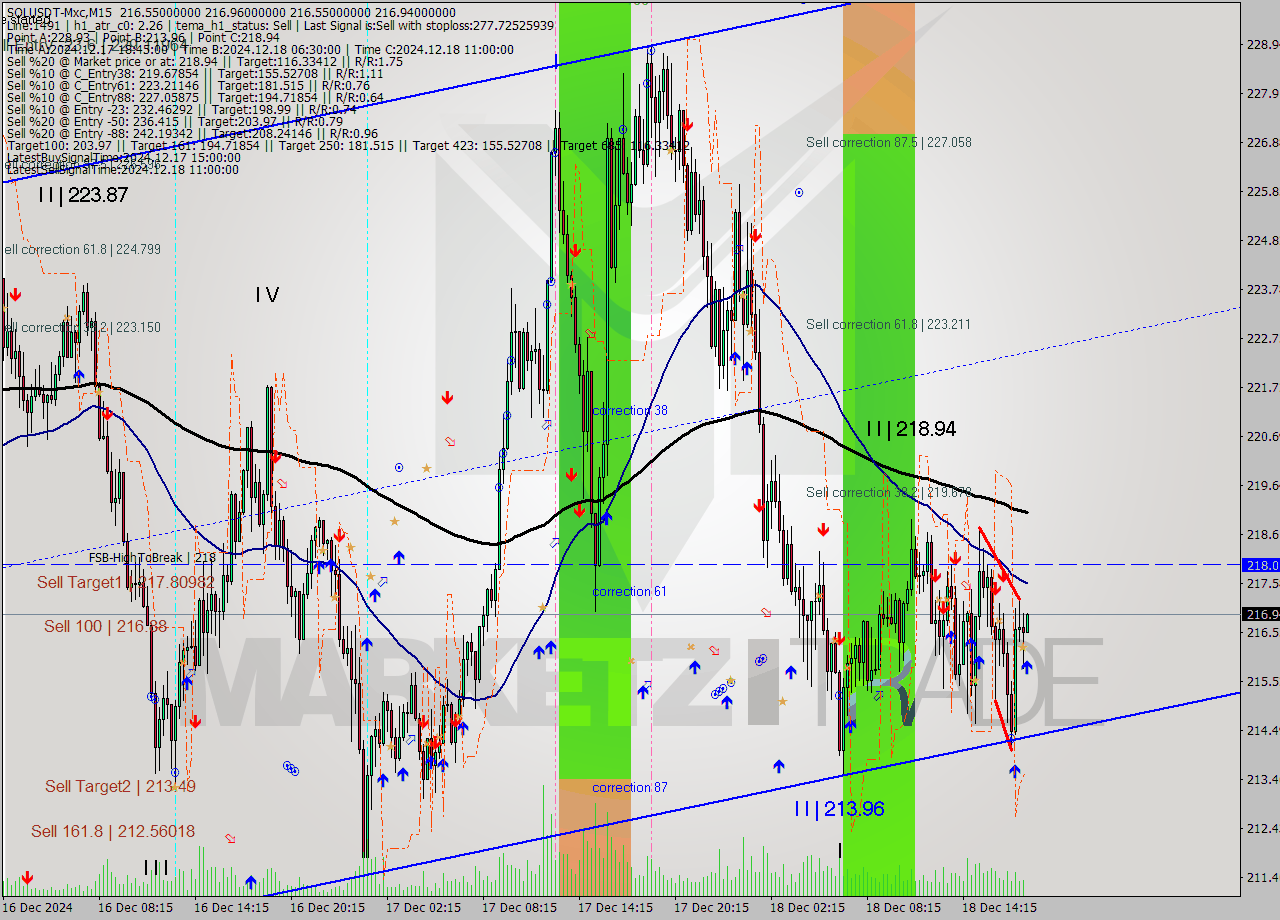The height and width of the screenshot is (920, 1280).
Task: Click the current price 216.9 axis marker
Action: tap(1261, 614)
